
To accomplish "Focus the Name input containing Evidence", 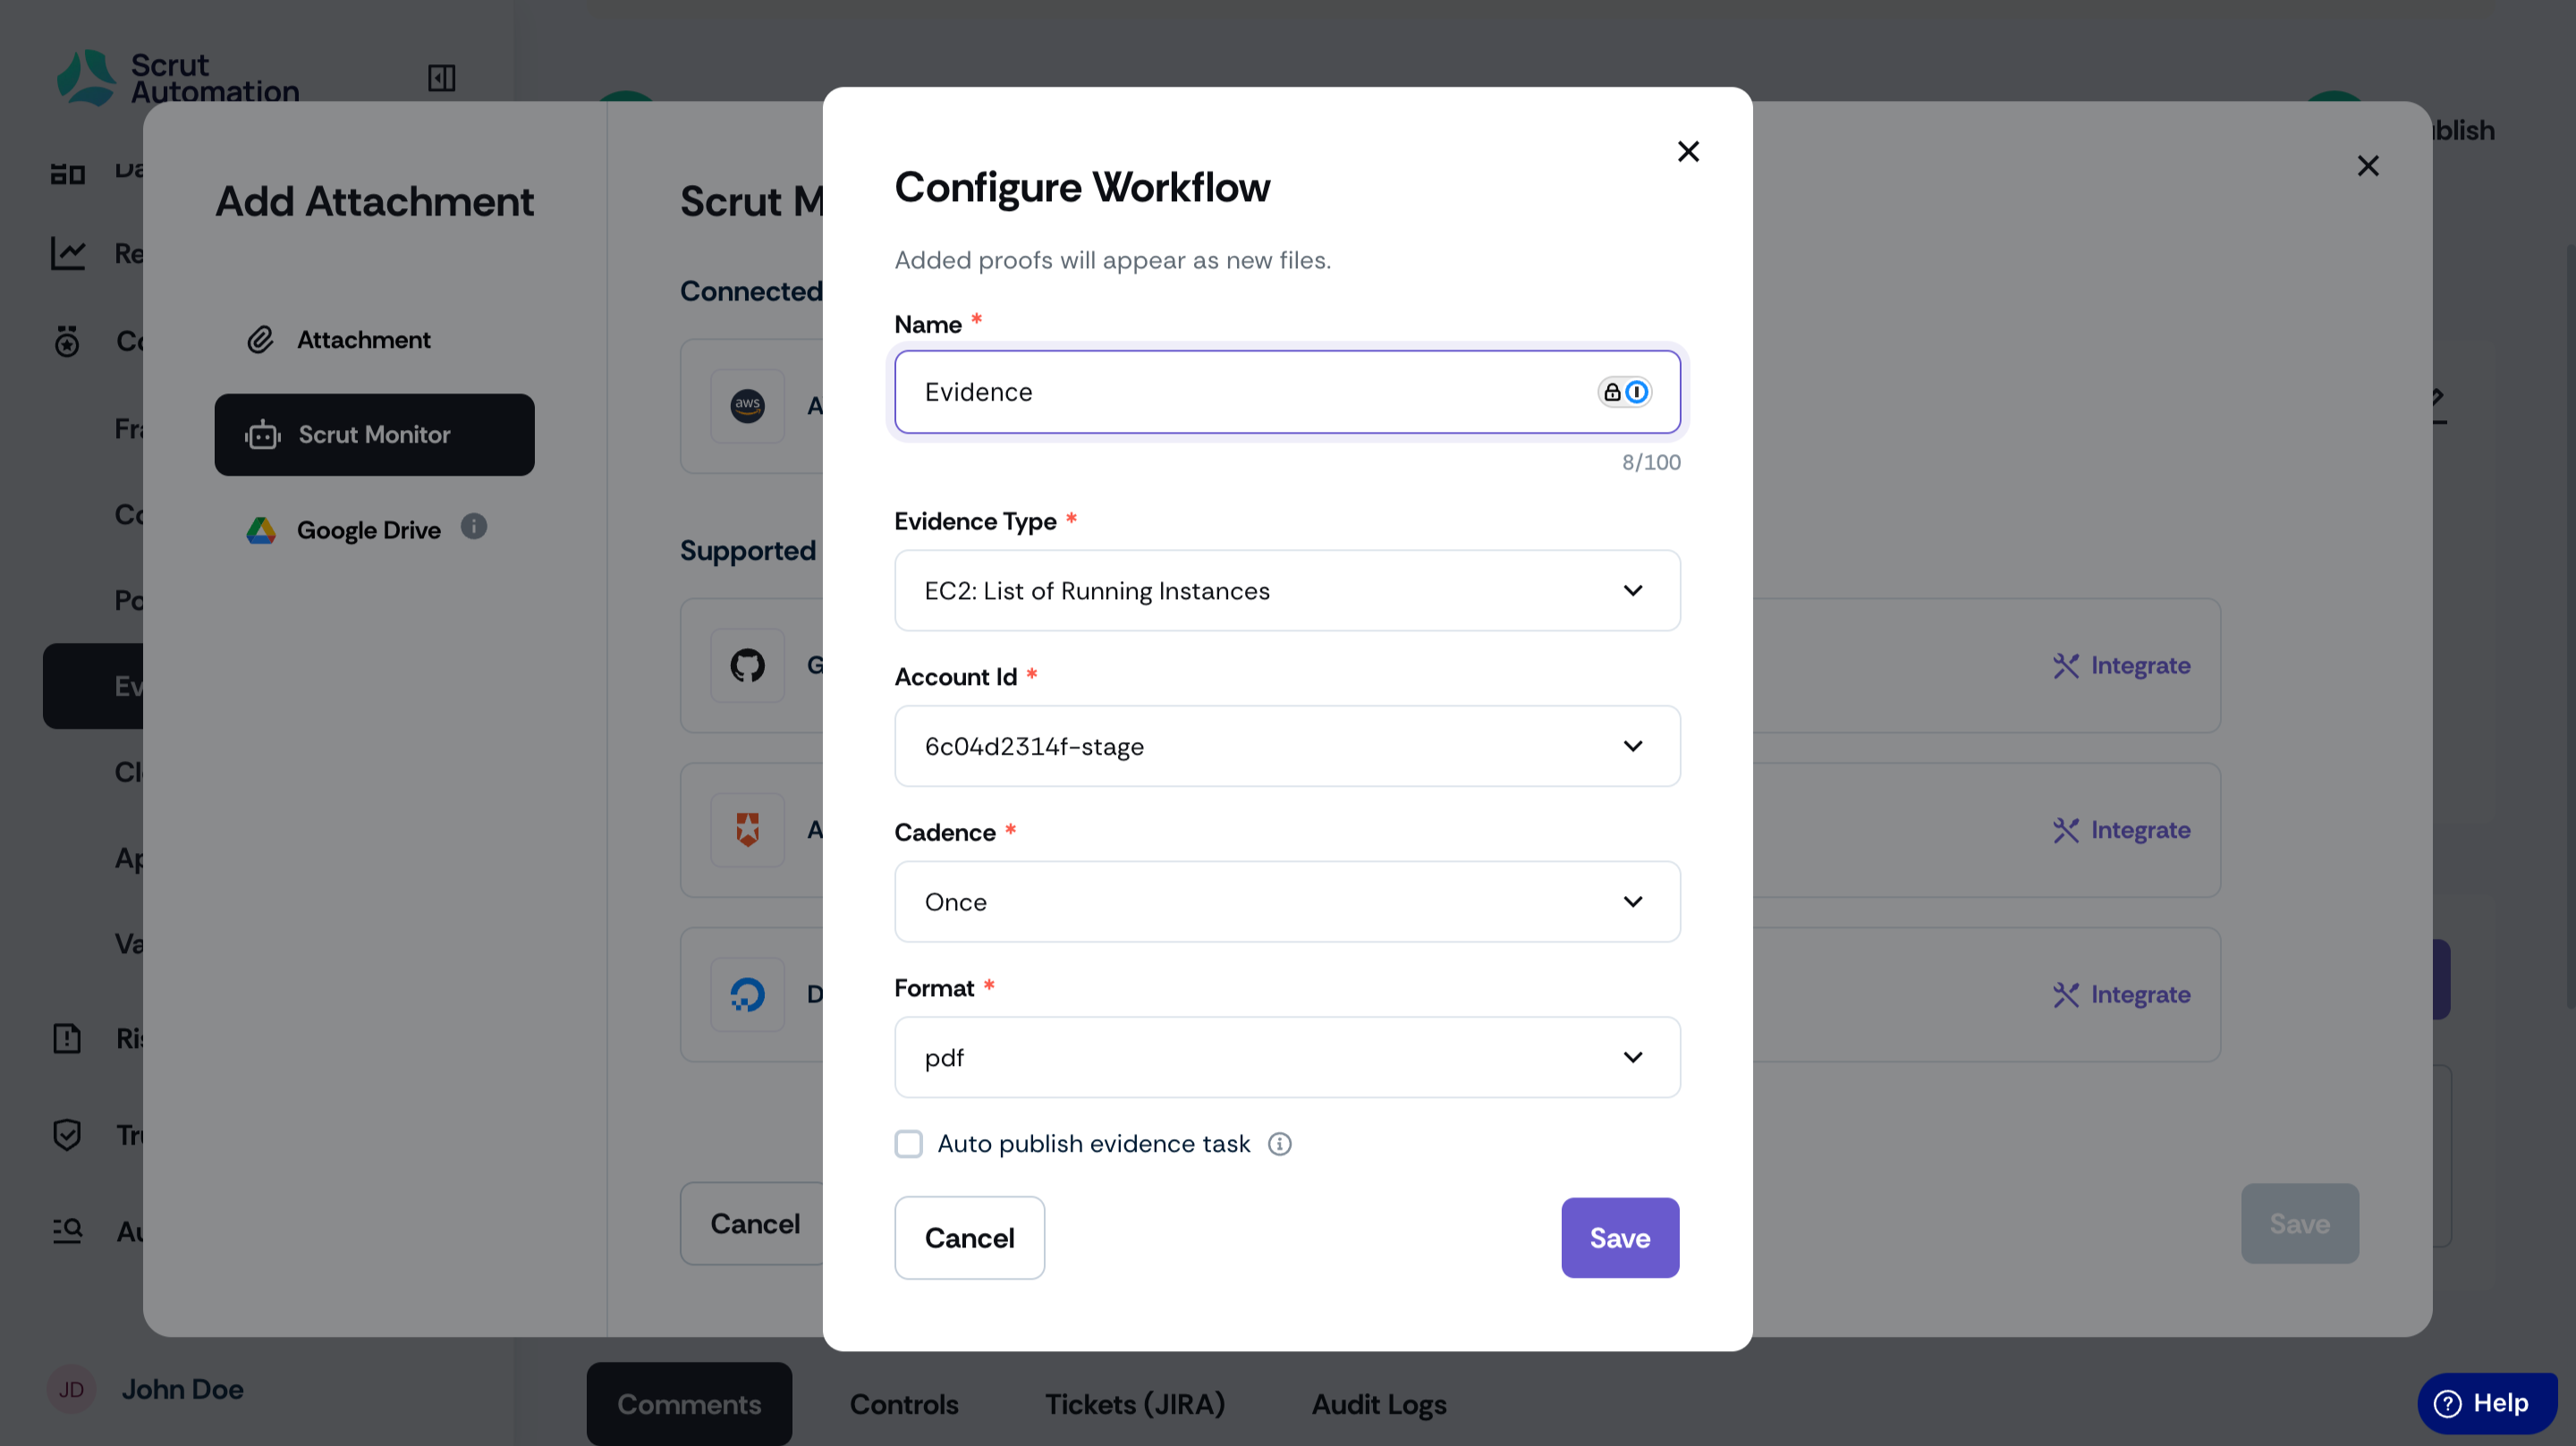I will pos(1287,392).
